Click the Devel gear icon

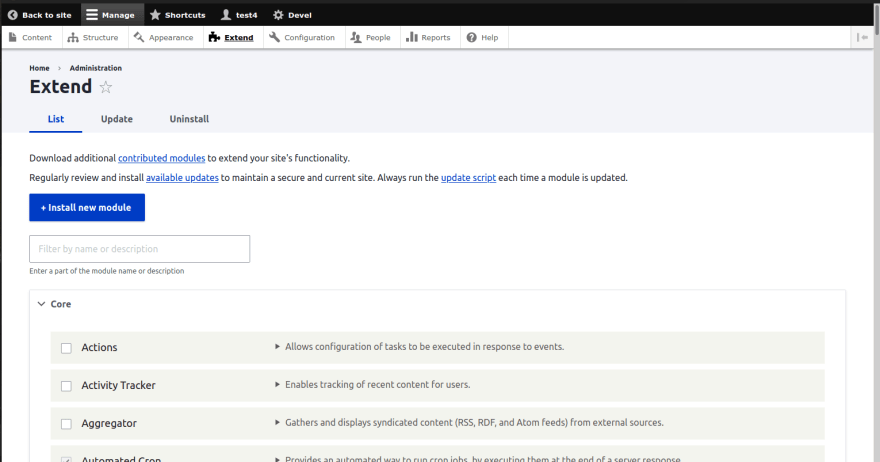[278, 15]
